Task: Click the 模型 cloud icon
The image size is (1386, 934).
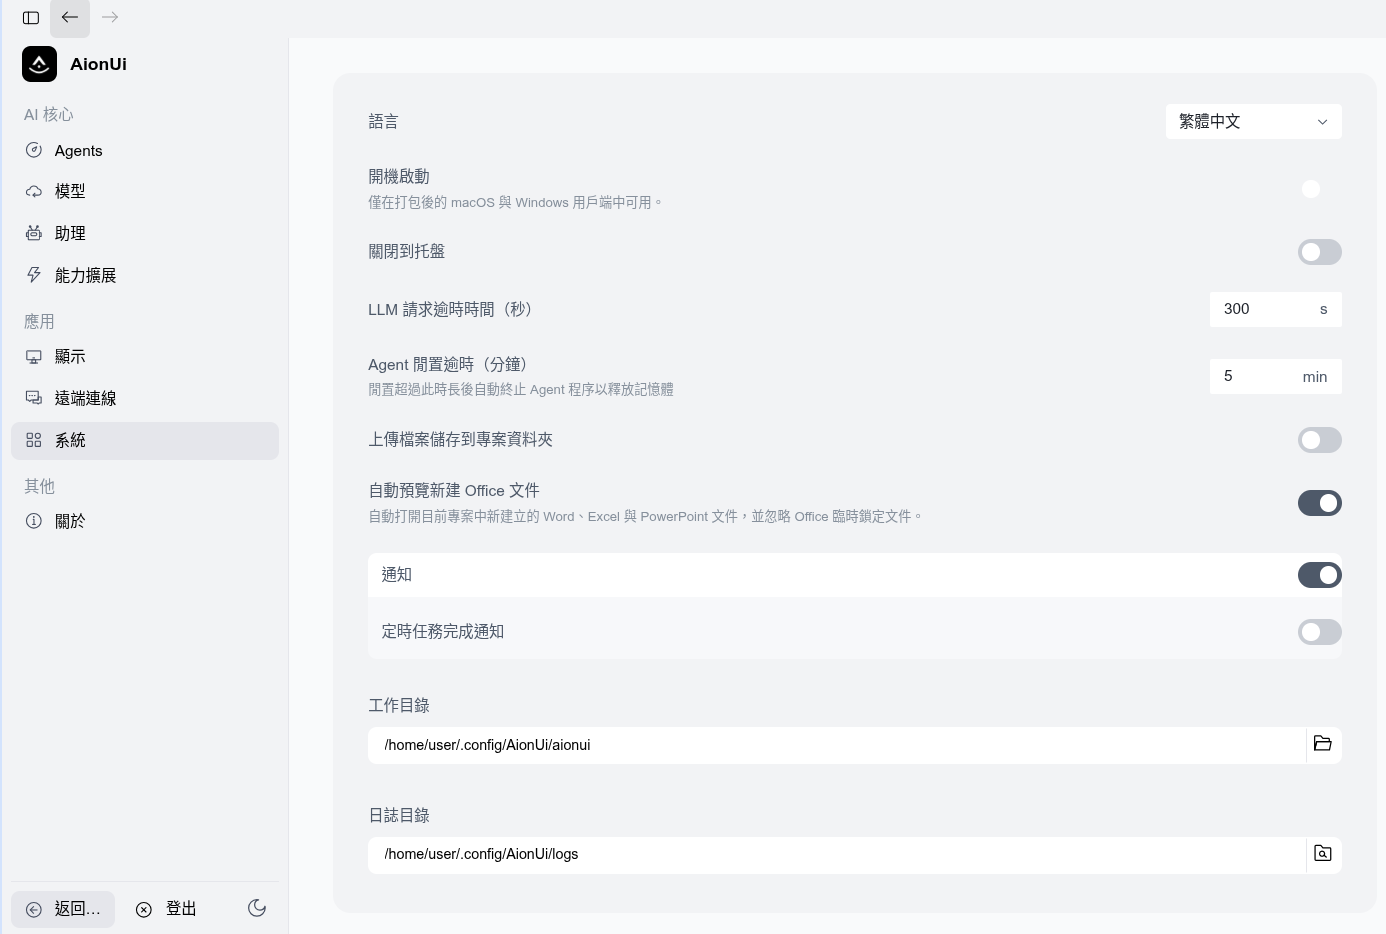Action: tap(34, 191)
